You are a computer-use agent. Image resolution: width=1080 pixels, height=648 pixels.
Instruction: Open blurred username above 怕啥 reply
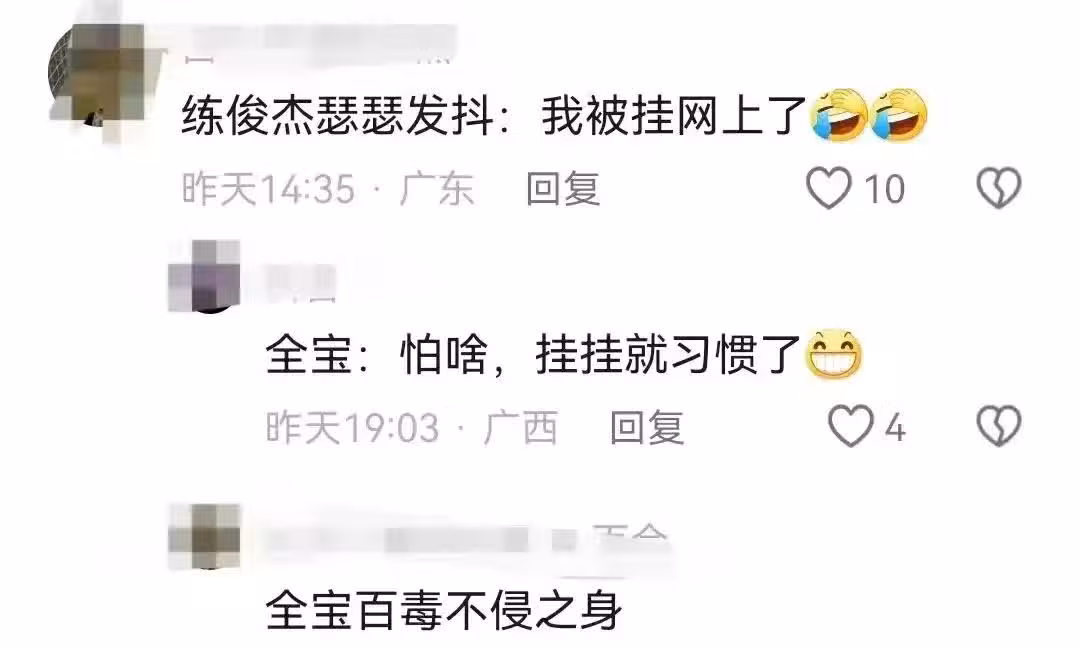pos(301,284)
